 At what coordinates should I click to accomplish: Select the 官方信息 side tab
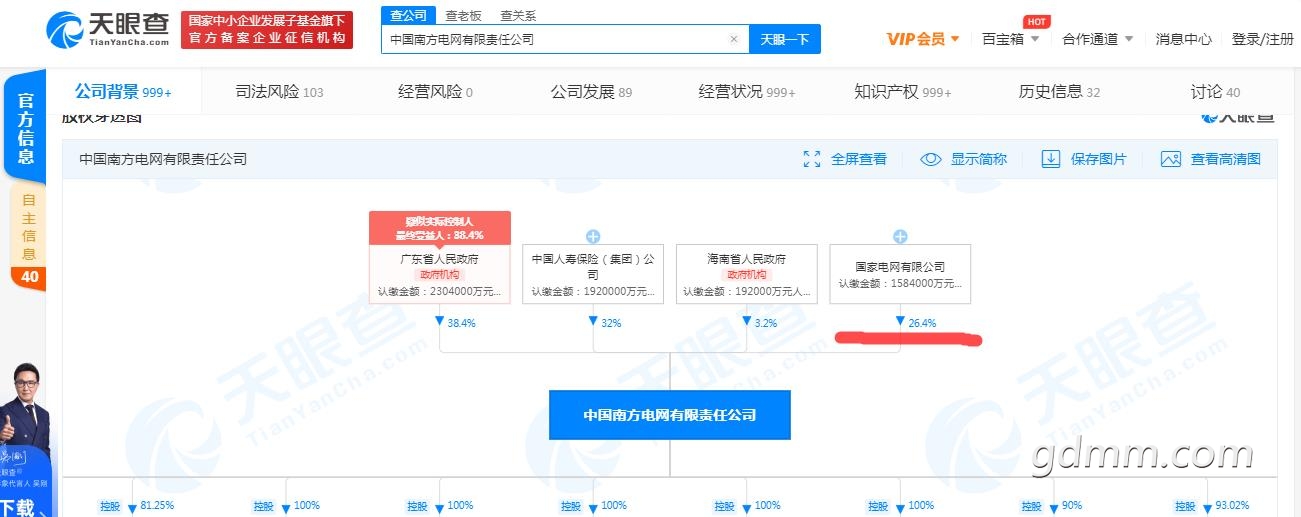(x=26, y=128)
